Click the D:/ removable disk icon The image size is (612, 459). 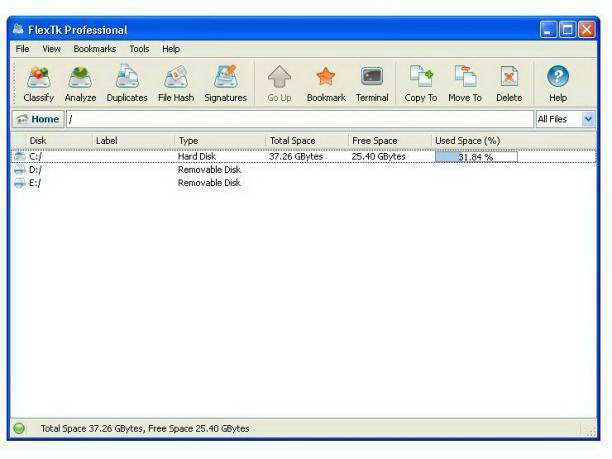[20, 169]
